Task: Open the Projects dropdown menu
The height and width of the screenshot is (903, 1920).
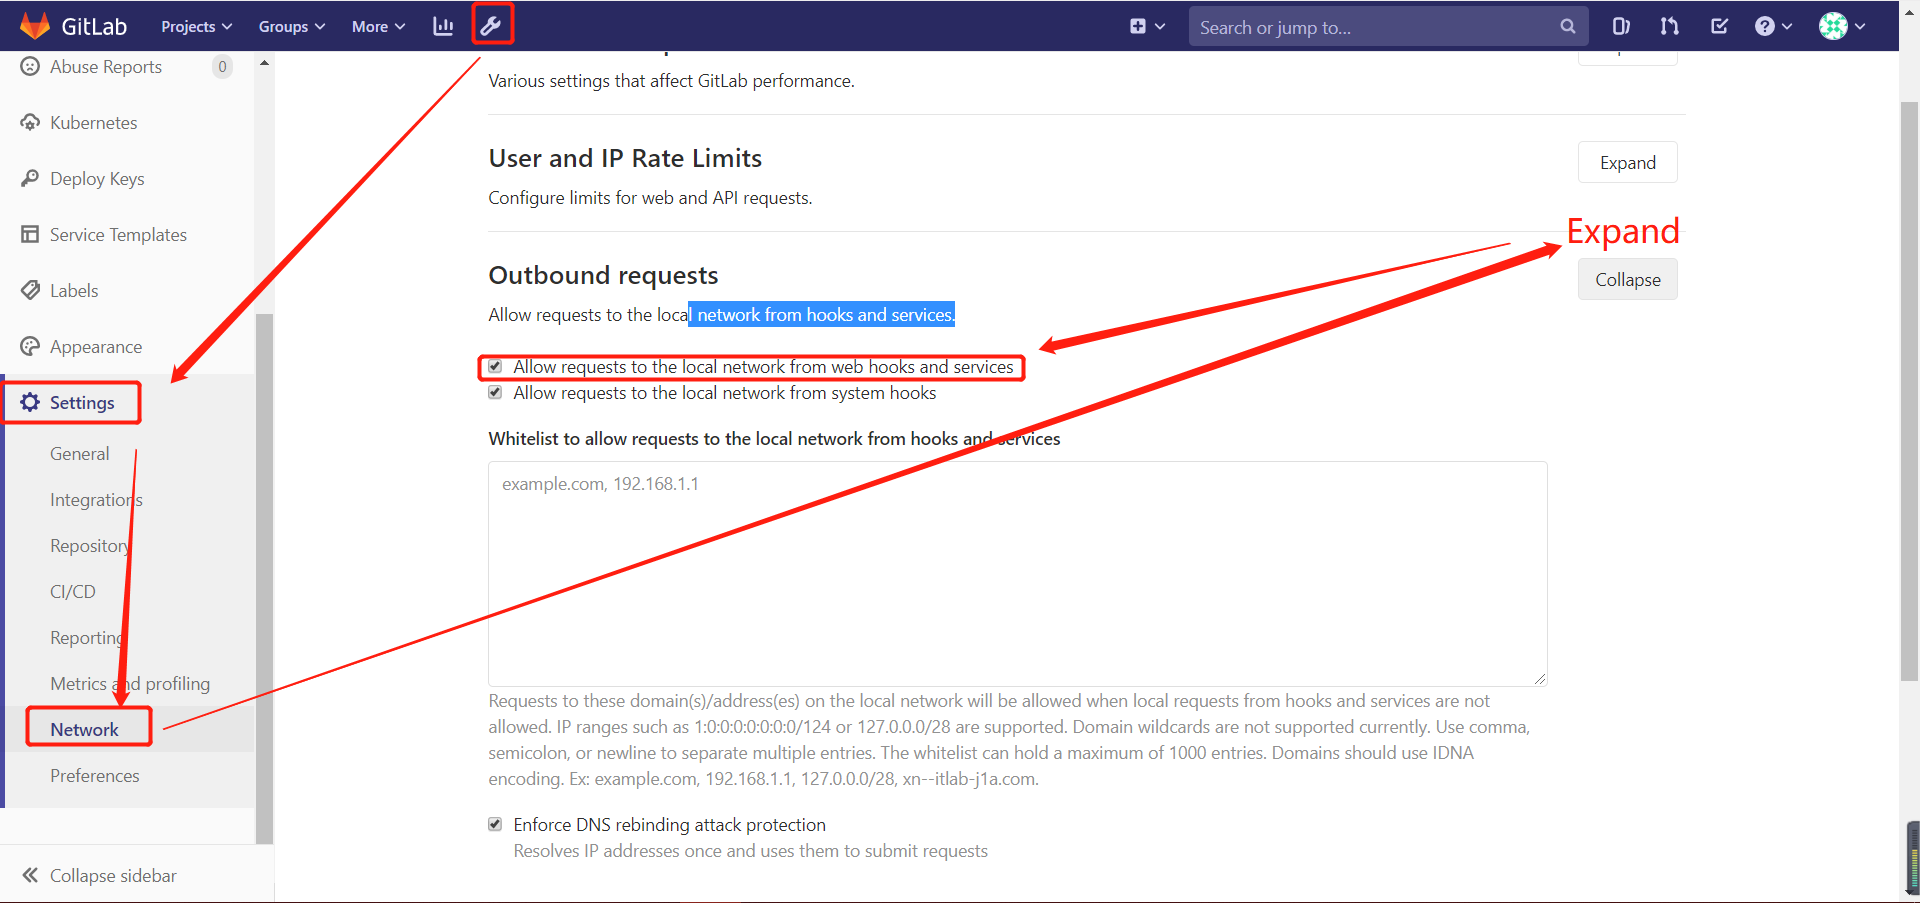Action: click(197, 27)
